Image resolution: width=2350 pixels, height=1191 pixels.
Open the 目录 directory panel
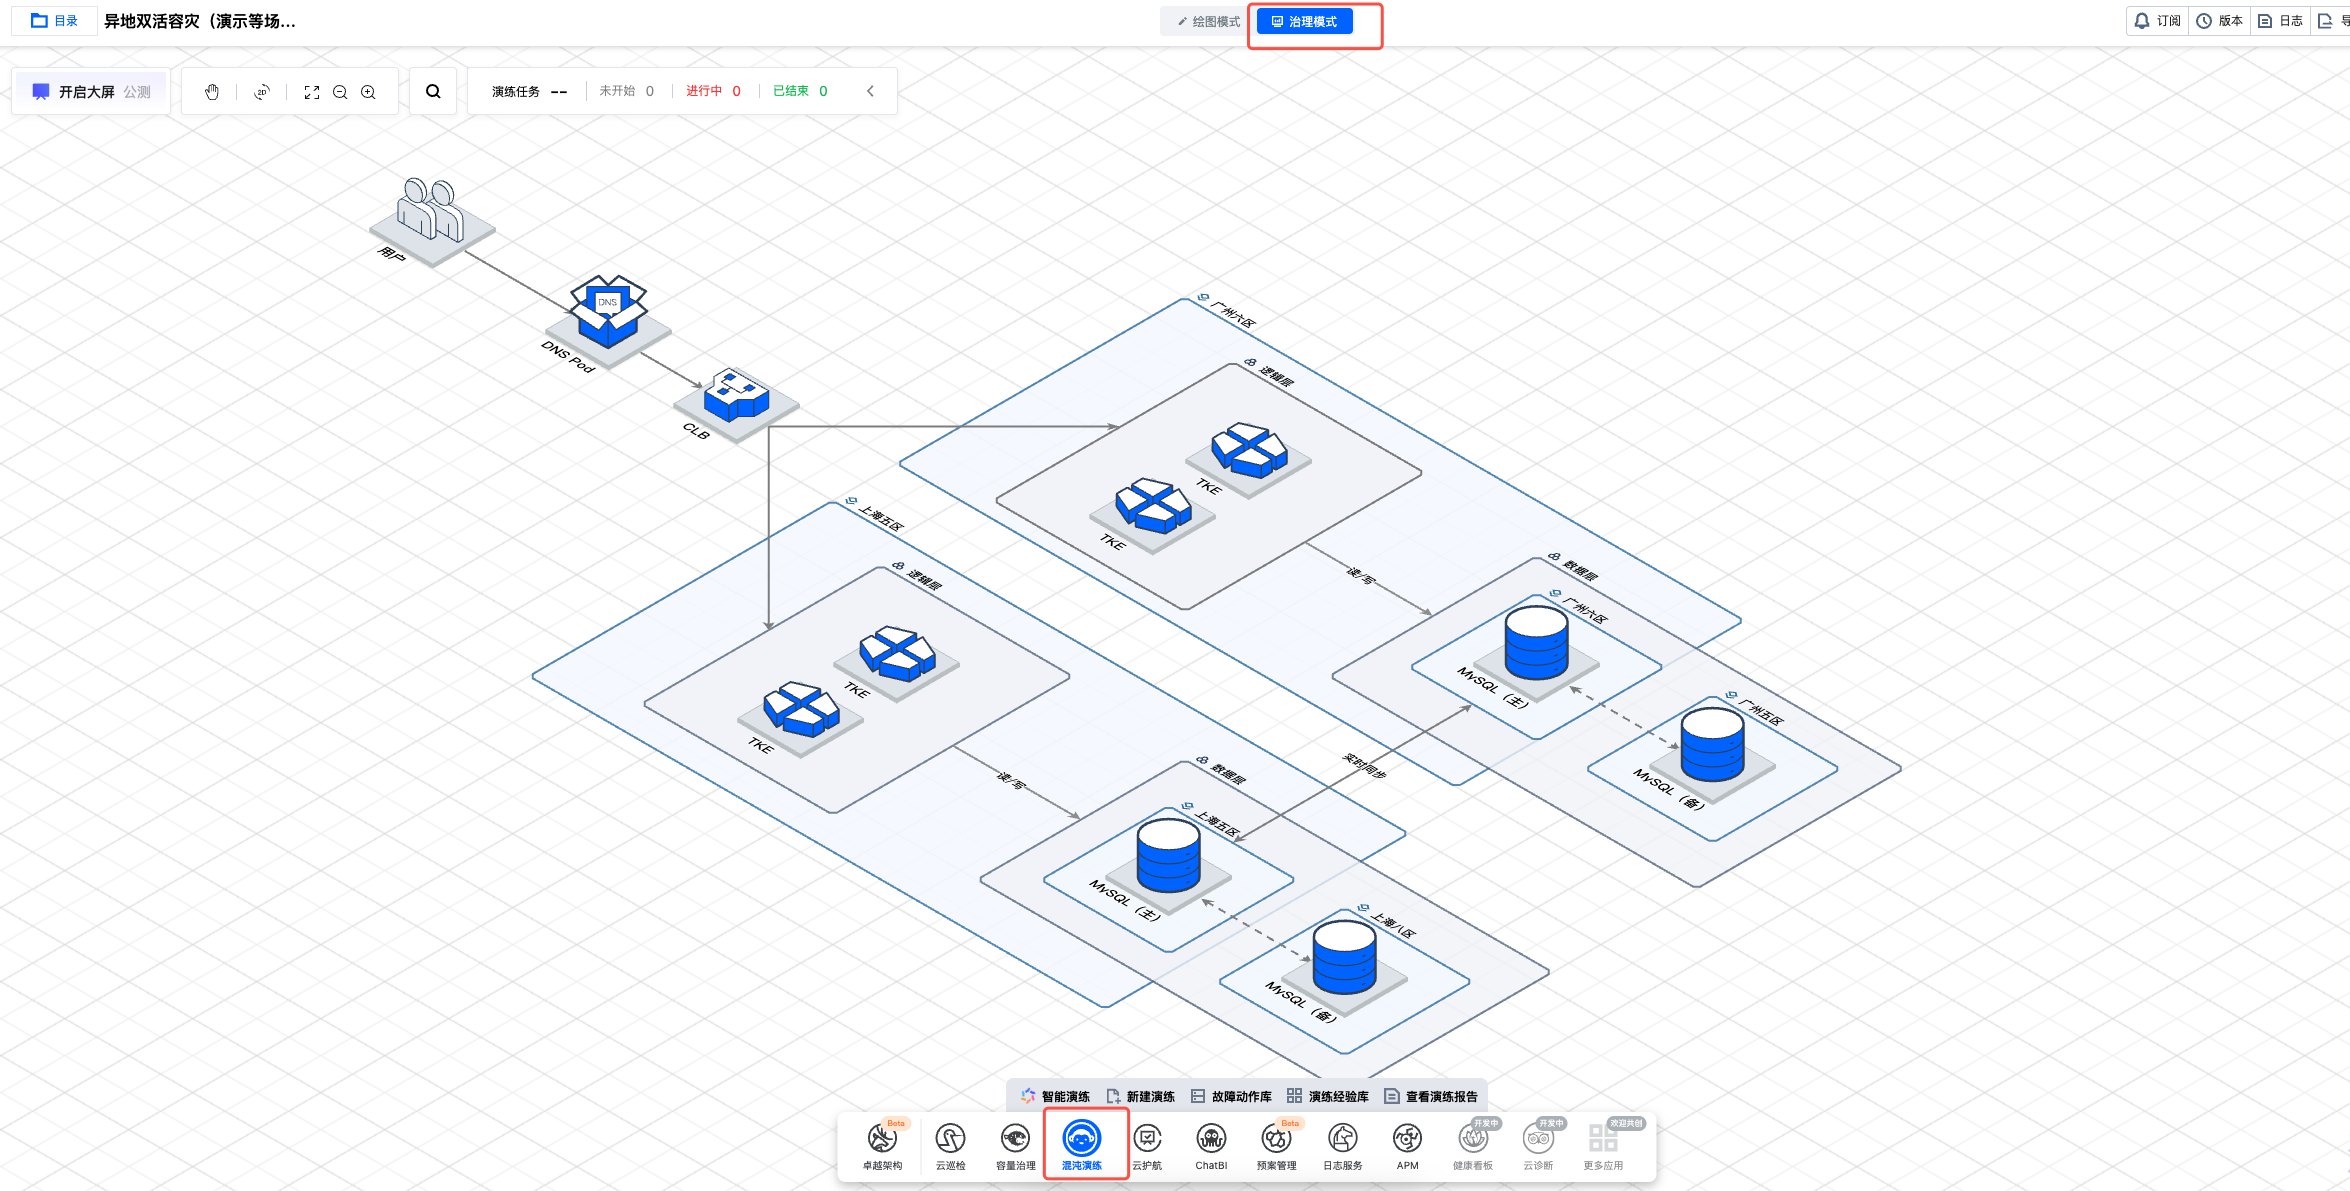[55, 21]
